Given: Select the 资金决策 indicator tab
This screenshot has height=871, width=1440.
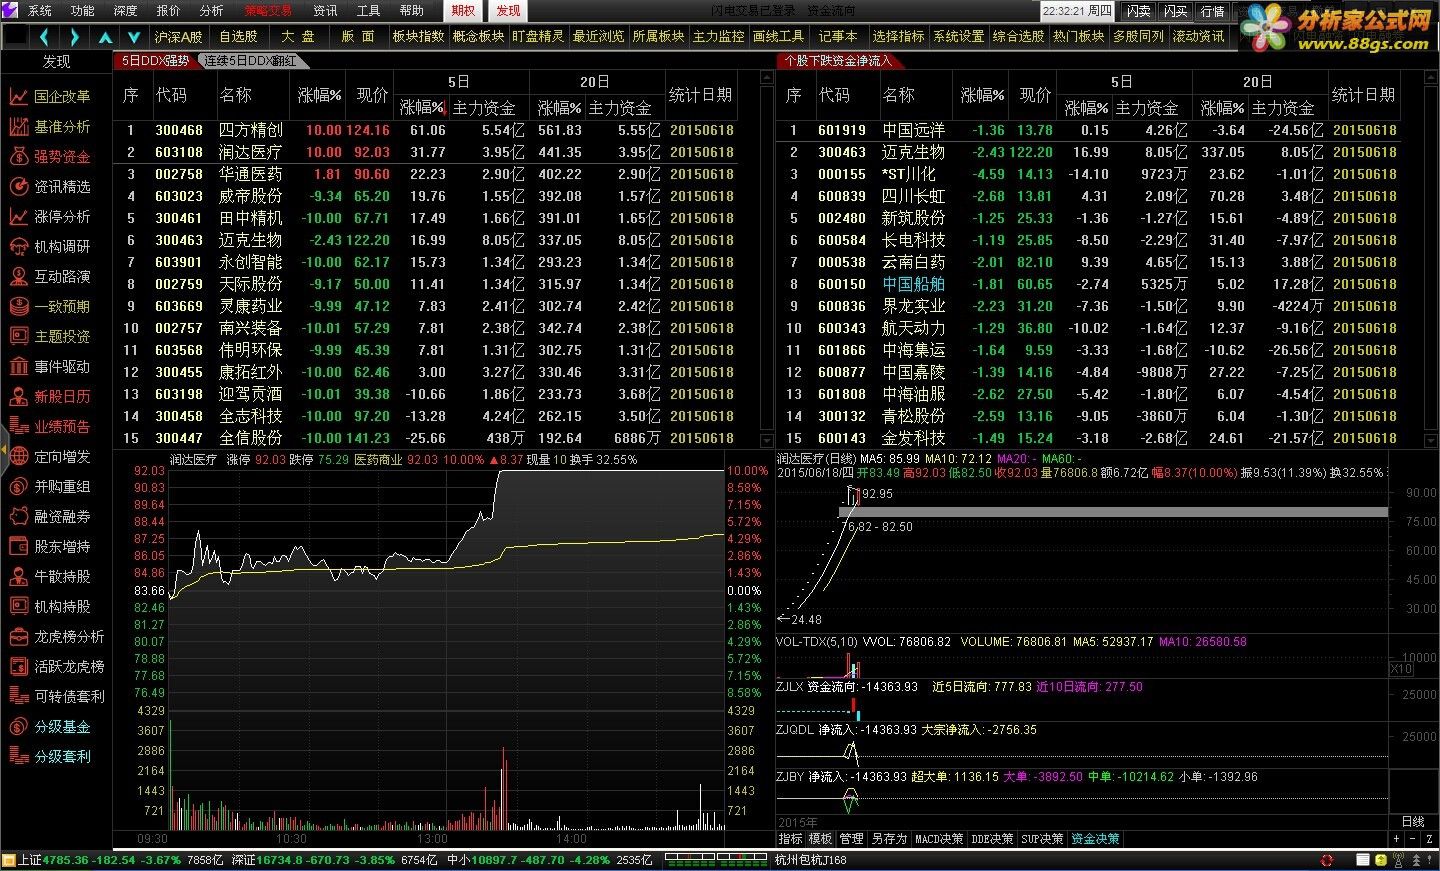Looking at the screenshot, I should (1095, 839).
